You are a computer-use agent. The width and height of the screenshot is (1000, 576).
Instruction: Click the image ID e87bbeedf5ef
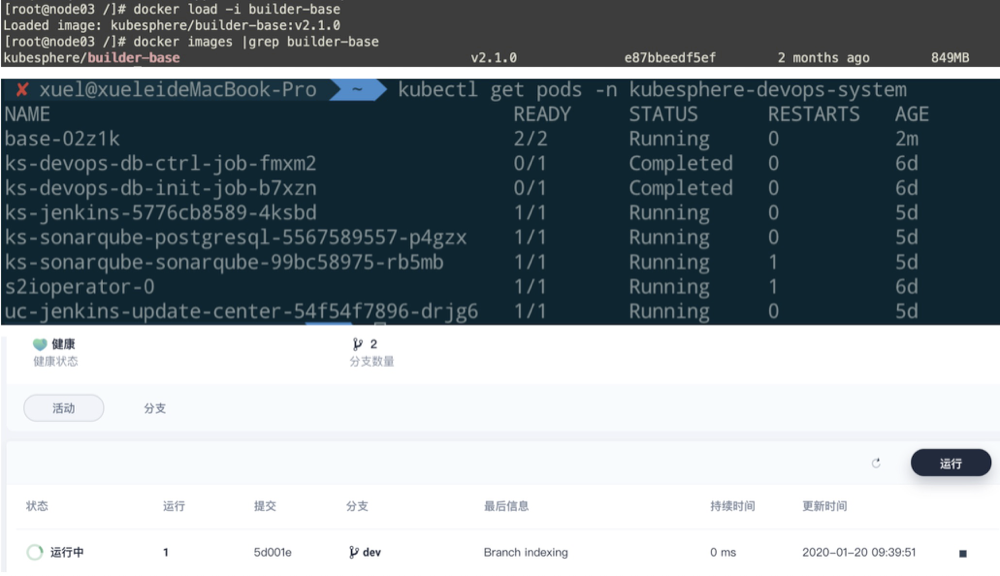(x=670, y=58)
